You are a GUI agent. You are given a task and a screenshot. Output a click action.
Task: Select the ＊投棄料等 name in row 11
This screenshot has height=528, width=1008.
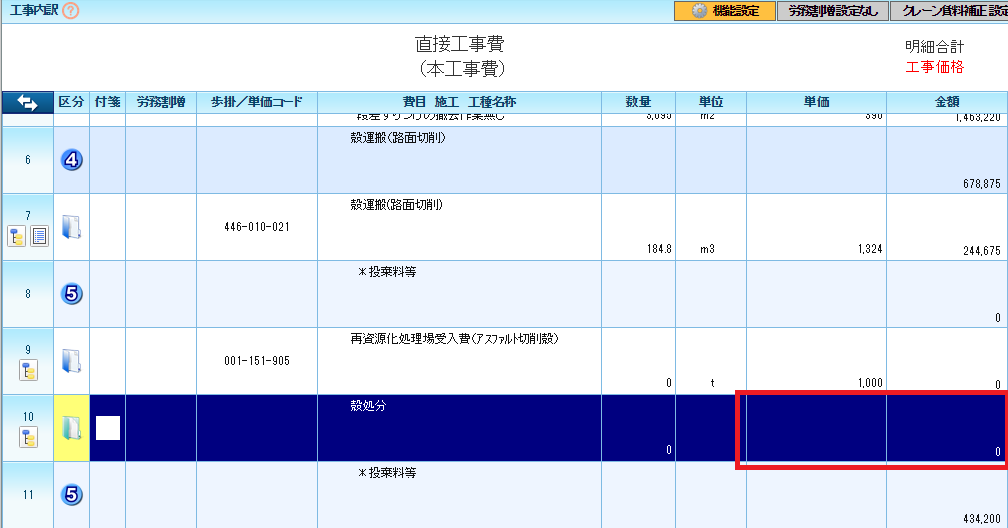click(387, 473)
